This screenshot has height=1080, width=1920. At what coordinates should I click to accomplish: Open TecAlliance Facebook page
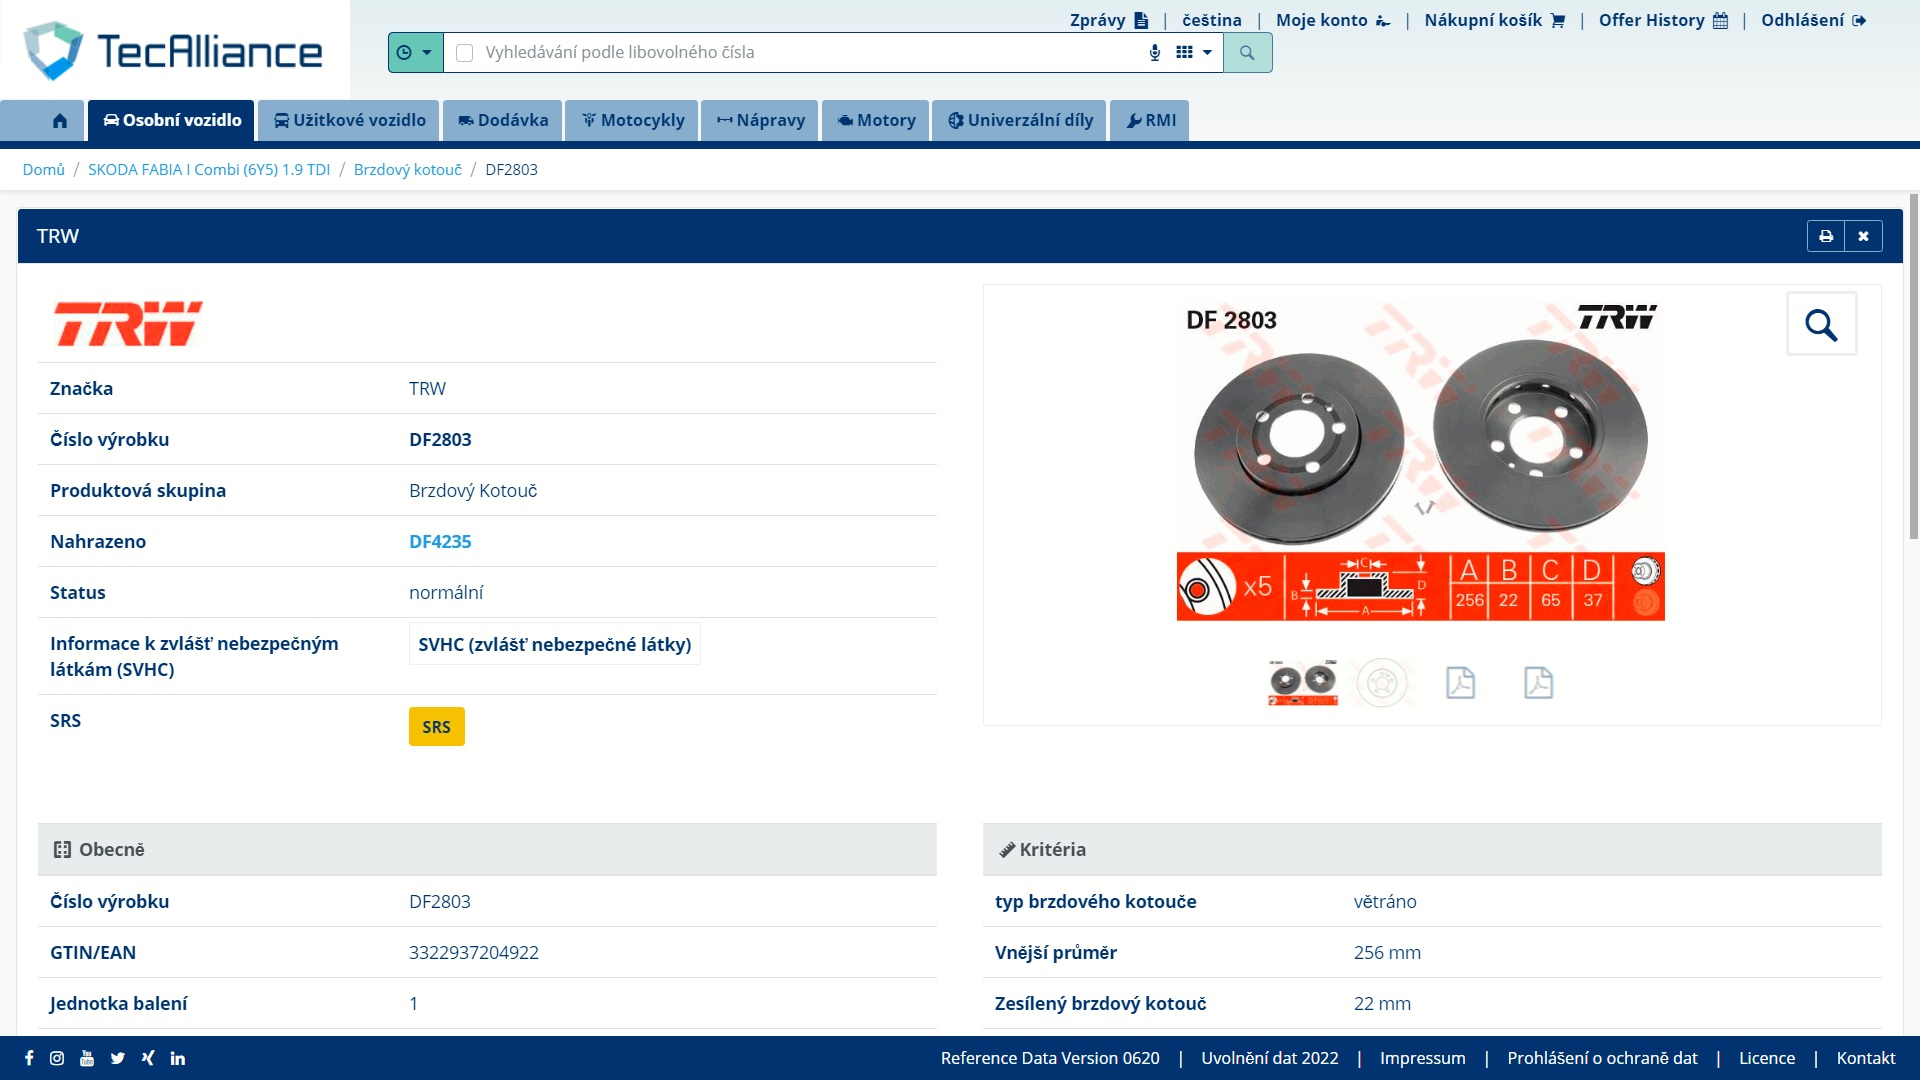29,1058
